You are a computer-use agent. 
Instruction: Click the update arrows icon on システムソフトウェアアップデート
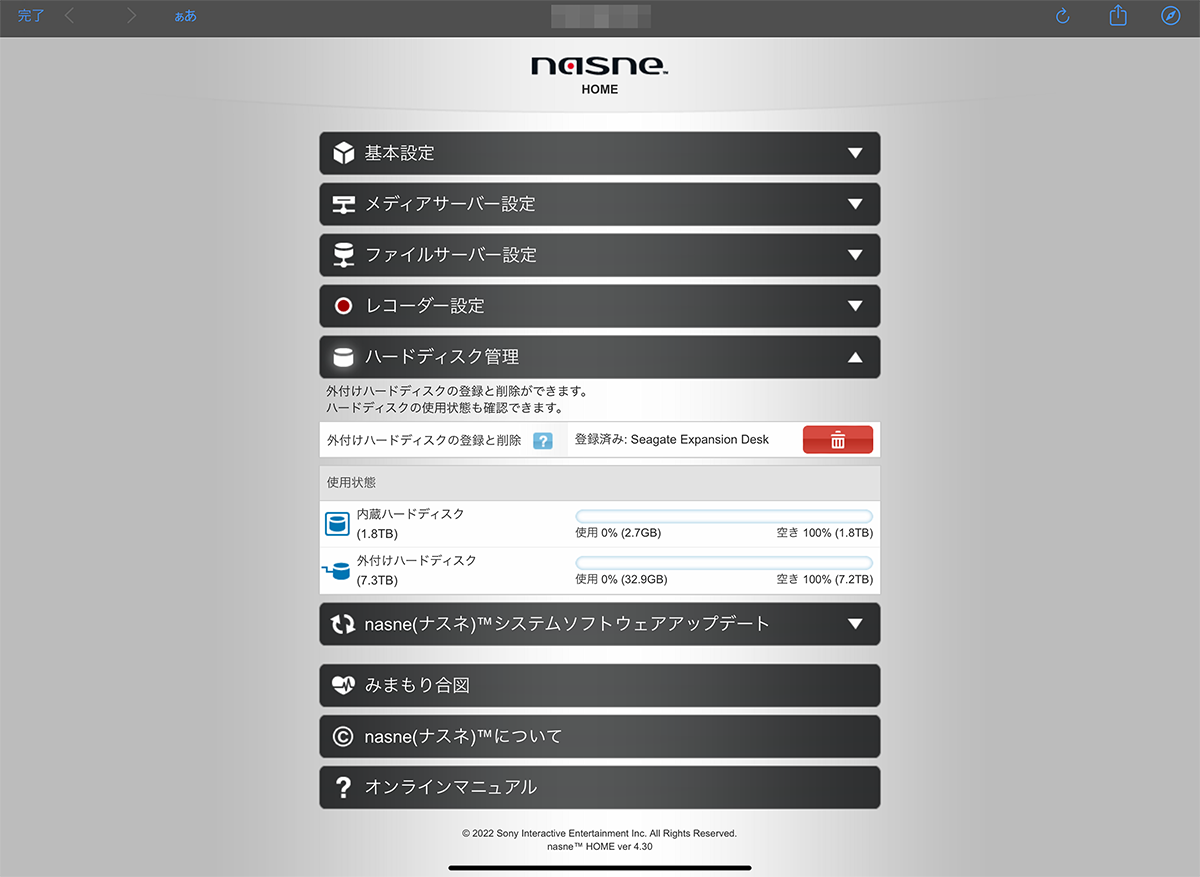pyautogui.click(x=344, y=623)
